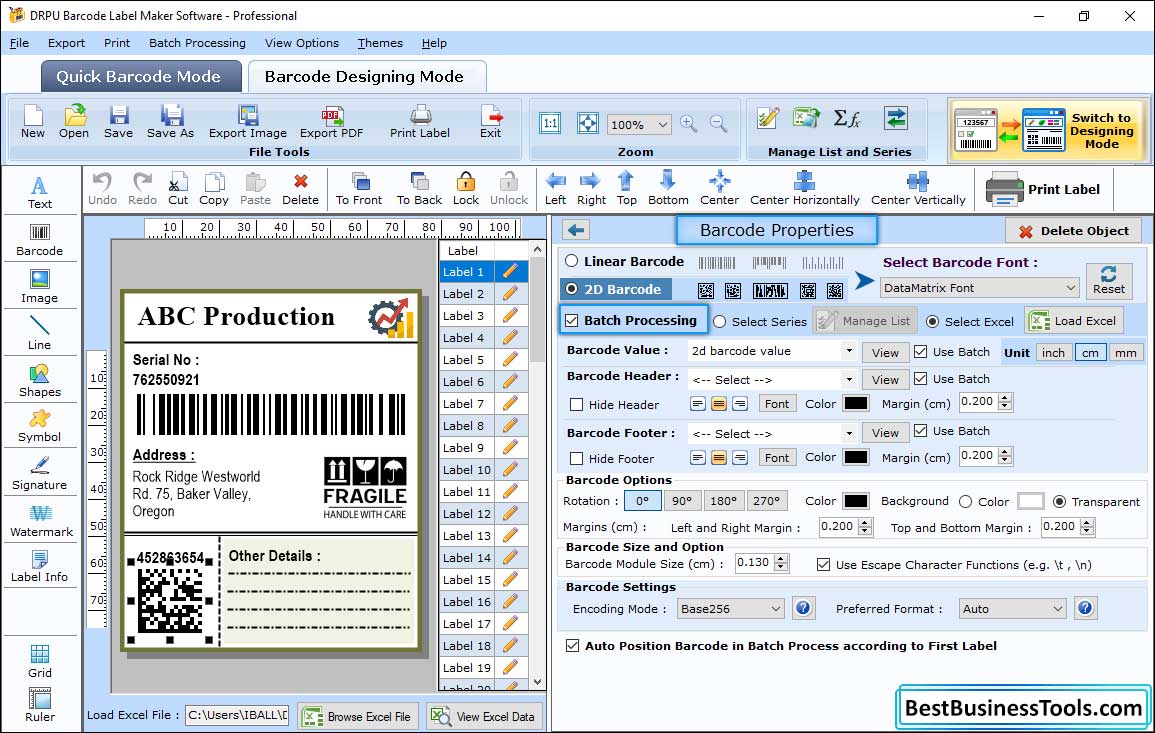The height and width of the screenshot is (733, 1155).
Task: Center Horizontally align the object
Action: point(804,189)
